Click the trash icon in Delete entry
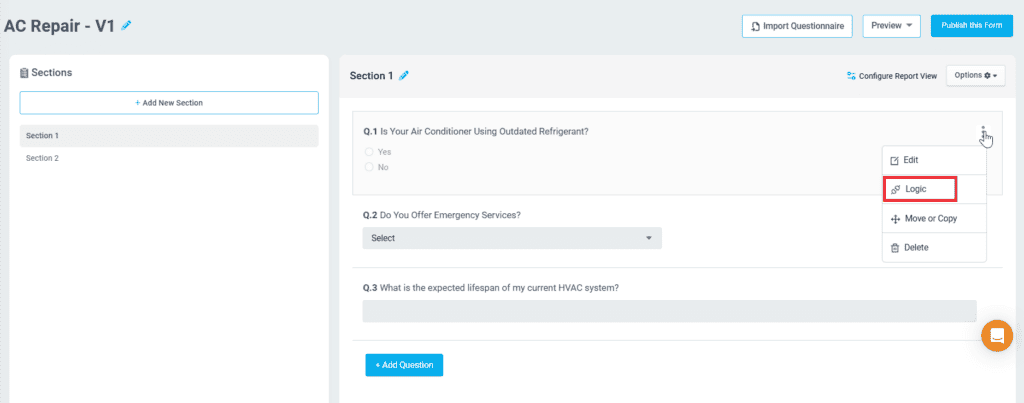The image size is (1024, 403). coord(895,247)
